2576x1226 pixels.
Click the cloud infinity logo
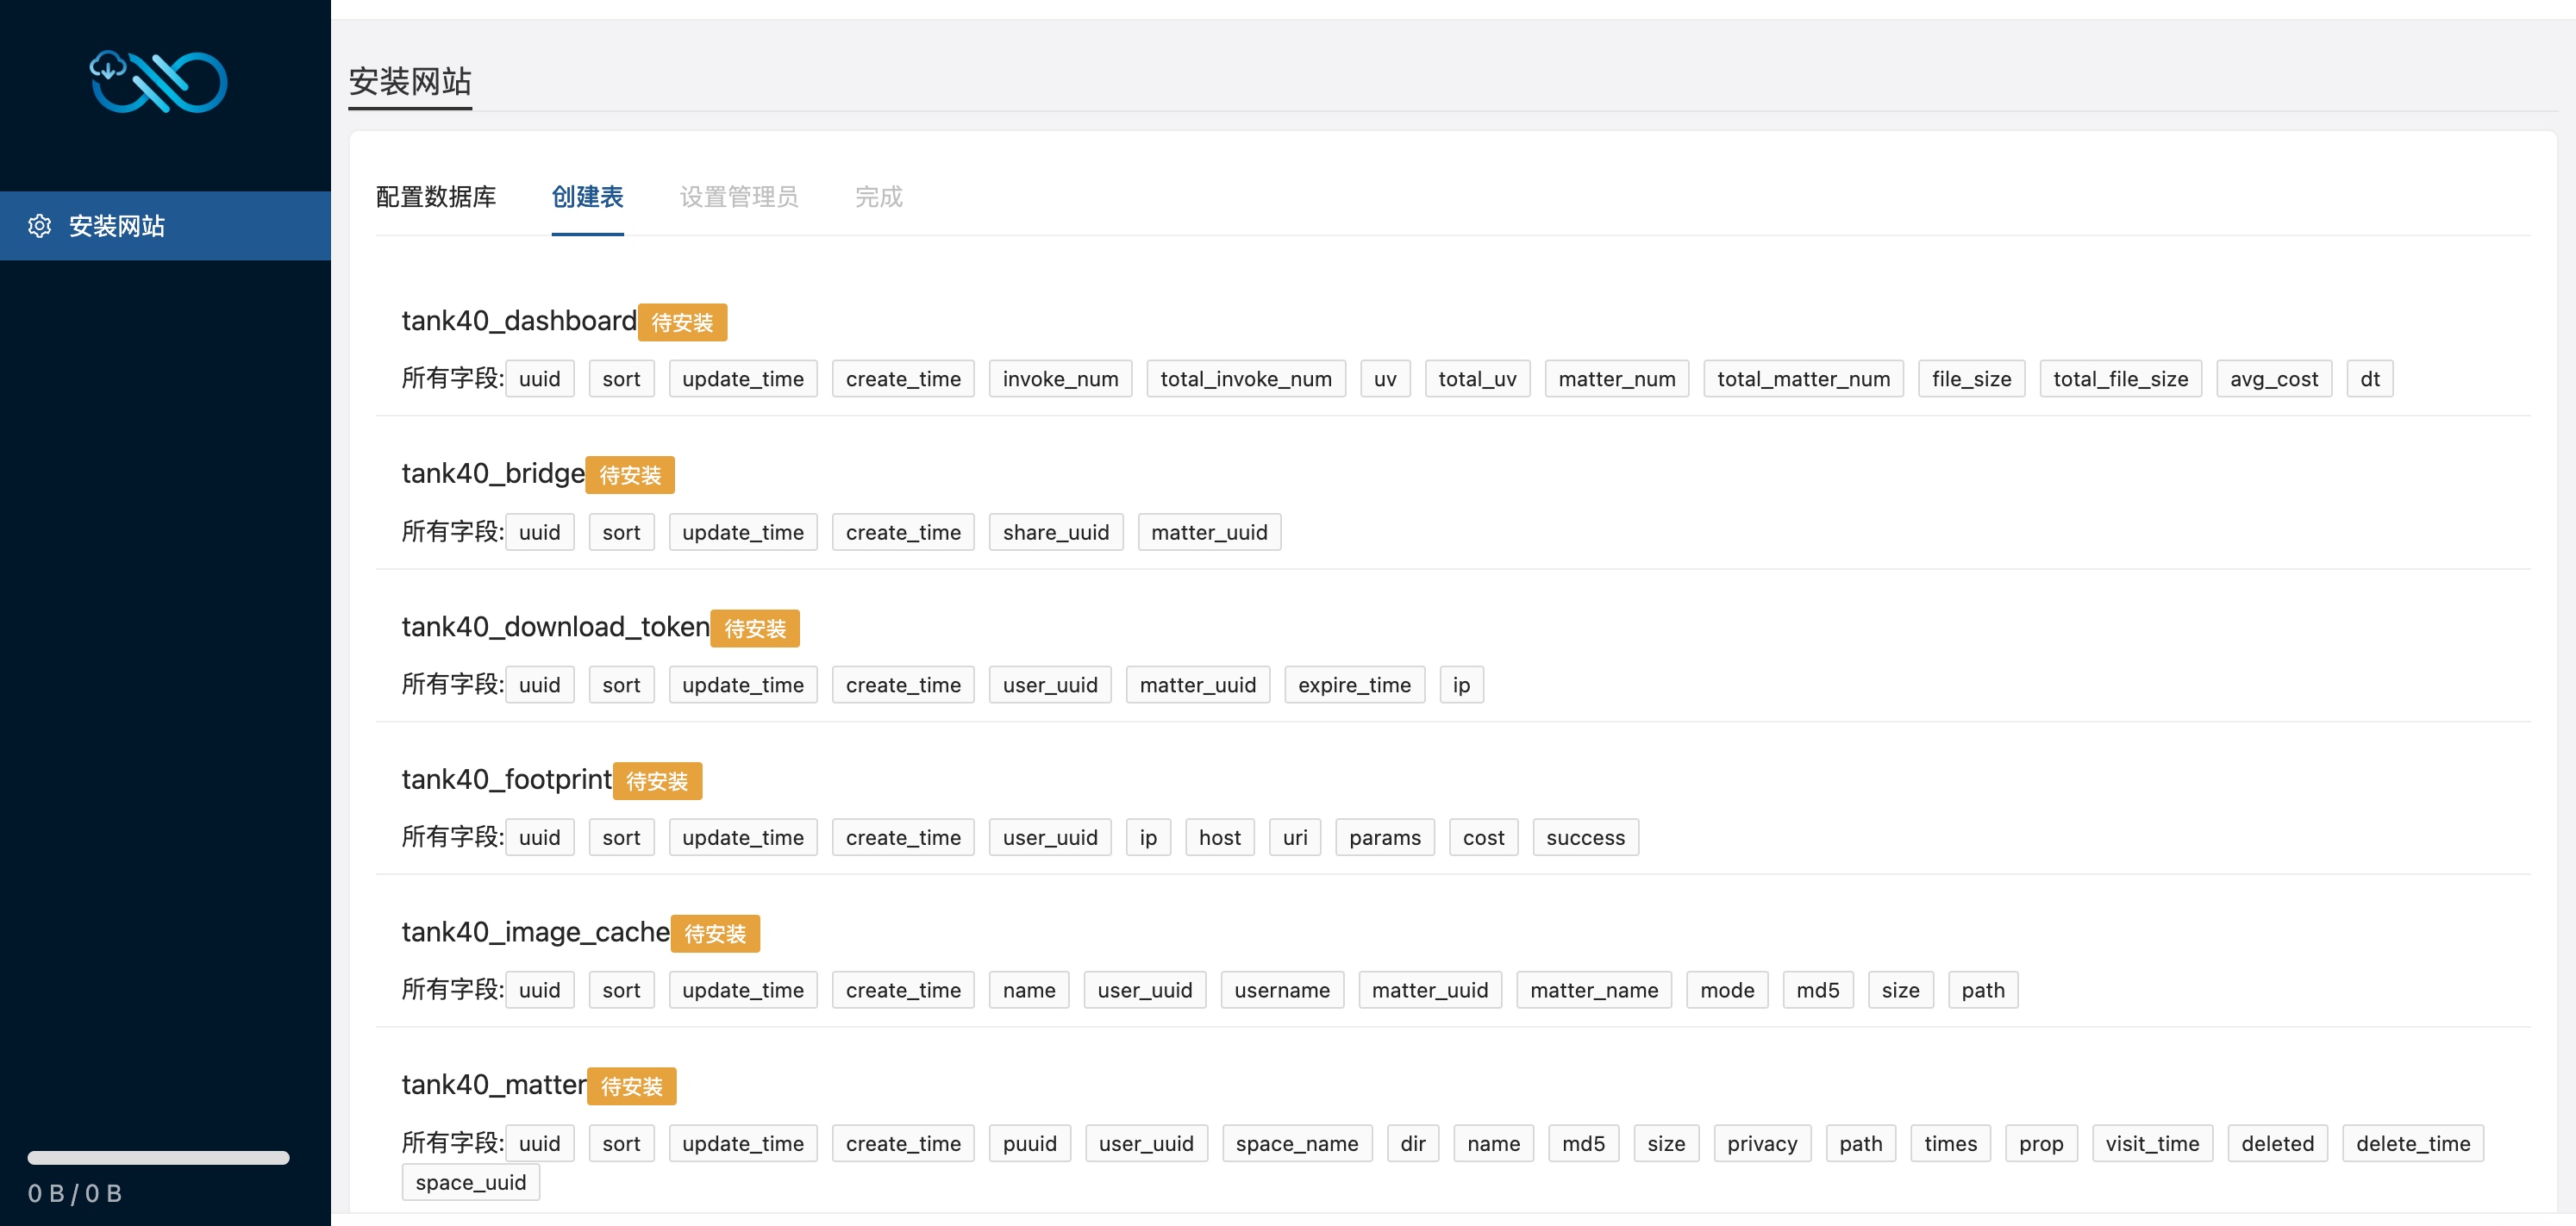coord(159,81)
